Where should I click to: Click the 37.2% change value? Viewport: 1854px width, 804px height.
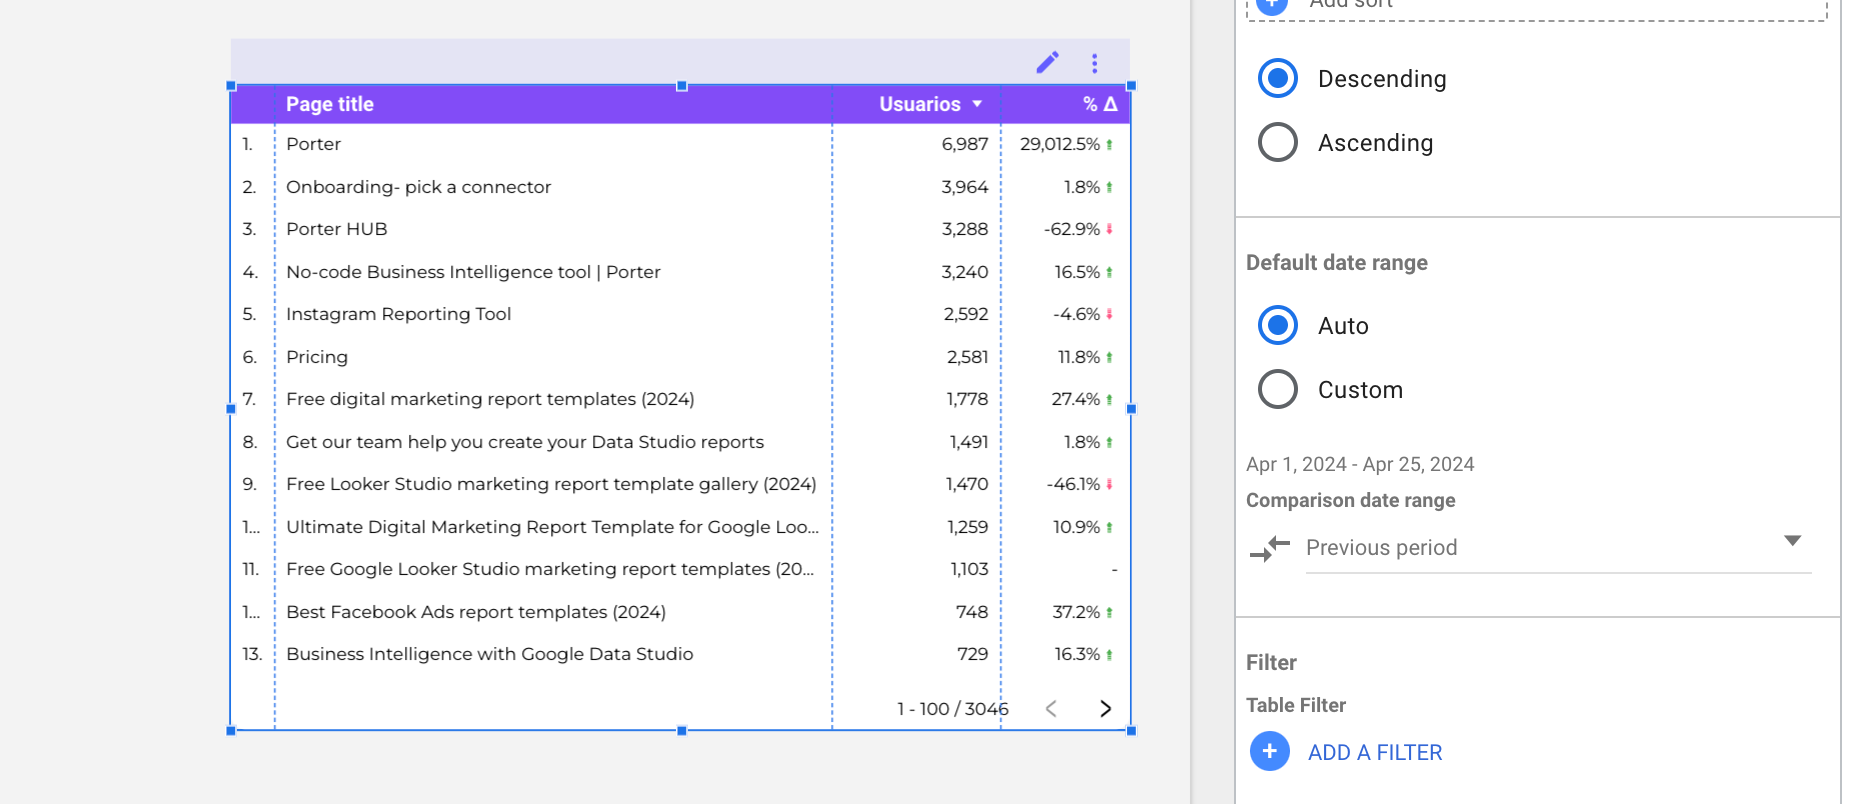pyautogui.click(x=1076, y=612)
